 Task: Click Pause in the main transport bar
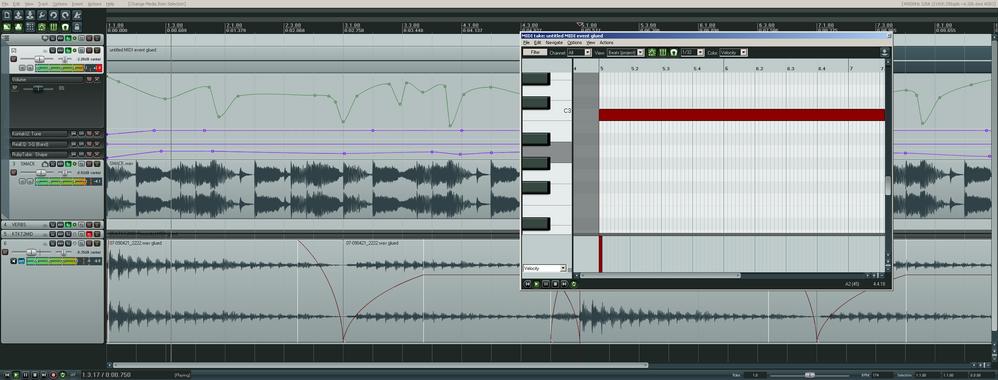coord(25,375)
